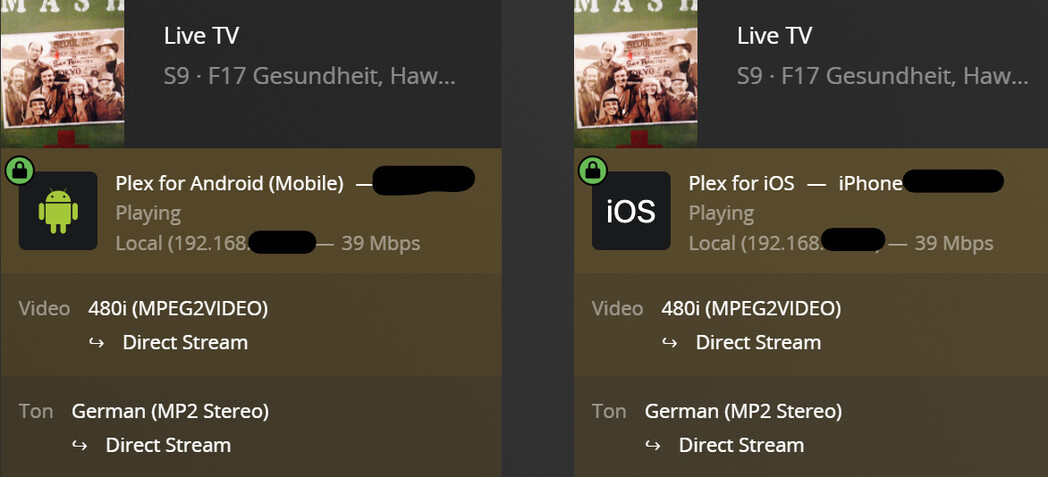Open right S9 F17 Gesundheit episode link
The width and height of the screenshot is (1048, 477).
tap(882, 76)
